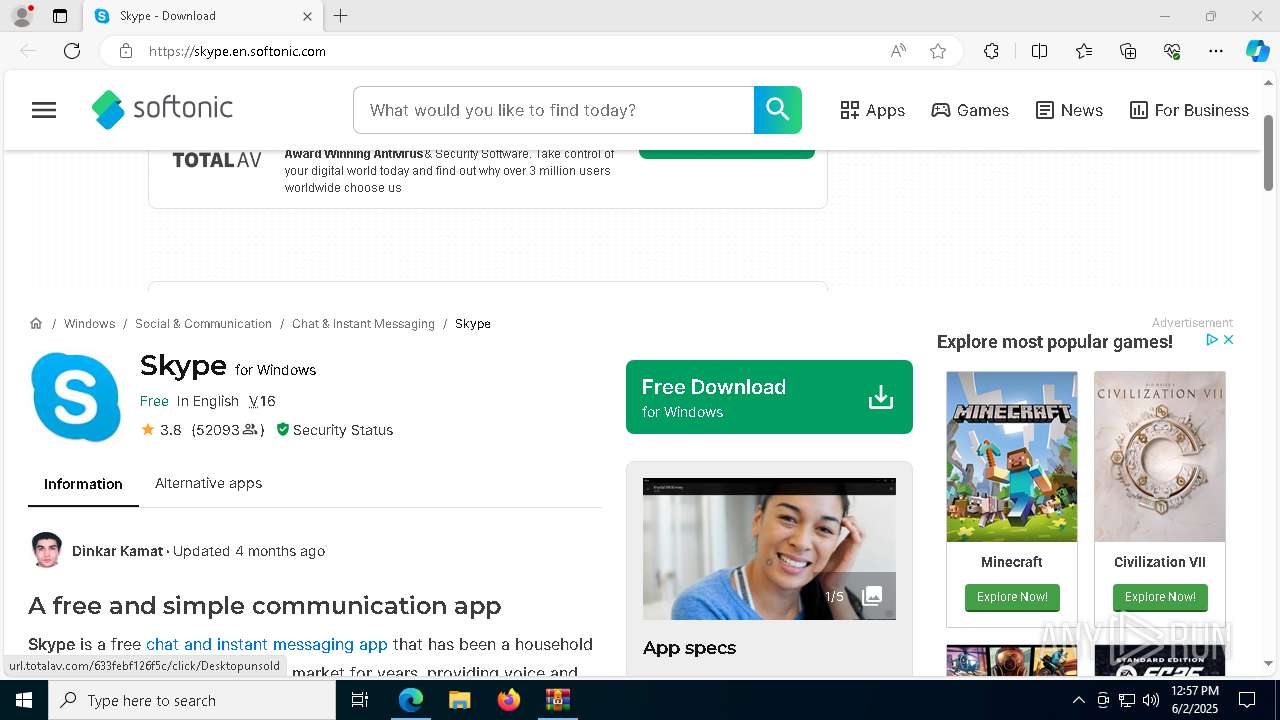Follow the 'chat and instant messaging app' link
Screen dimensions: 1280x720
point(266,644)
